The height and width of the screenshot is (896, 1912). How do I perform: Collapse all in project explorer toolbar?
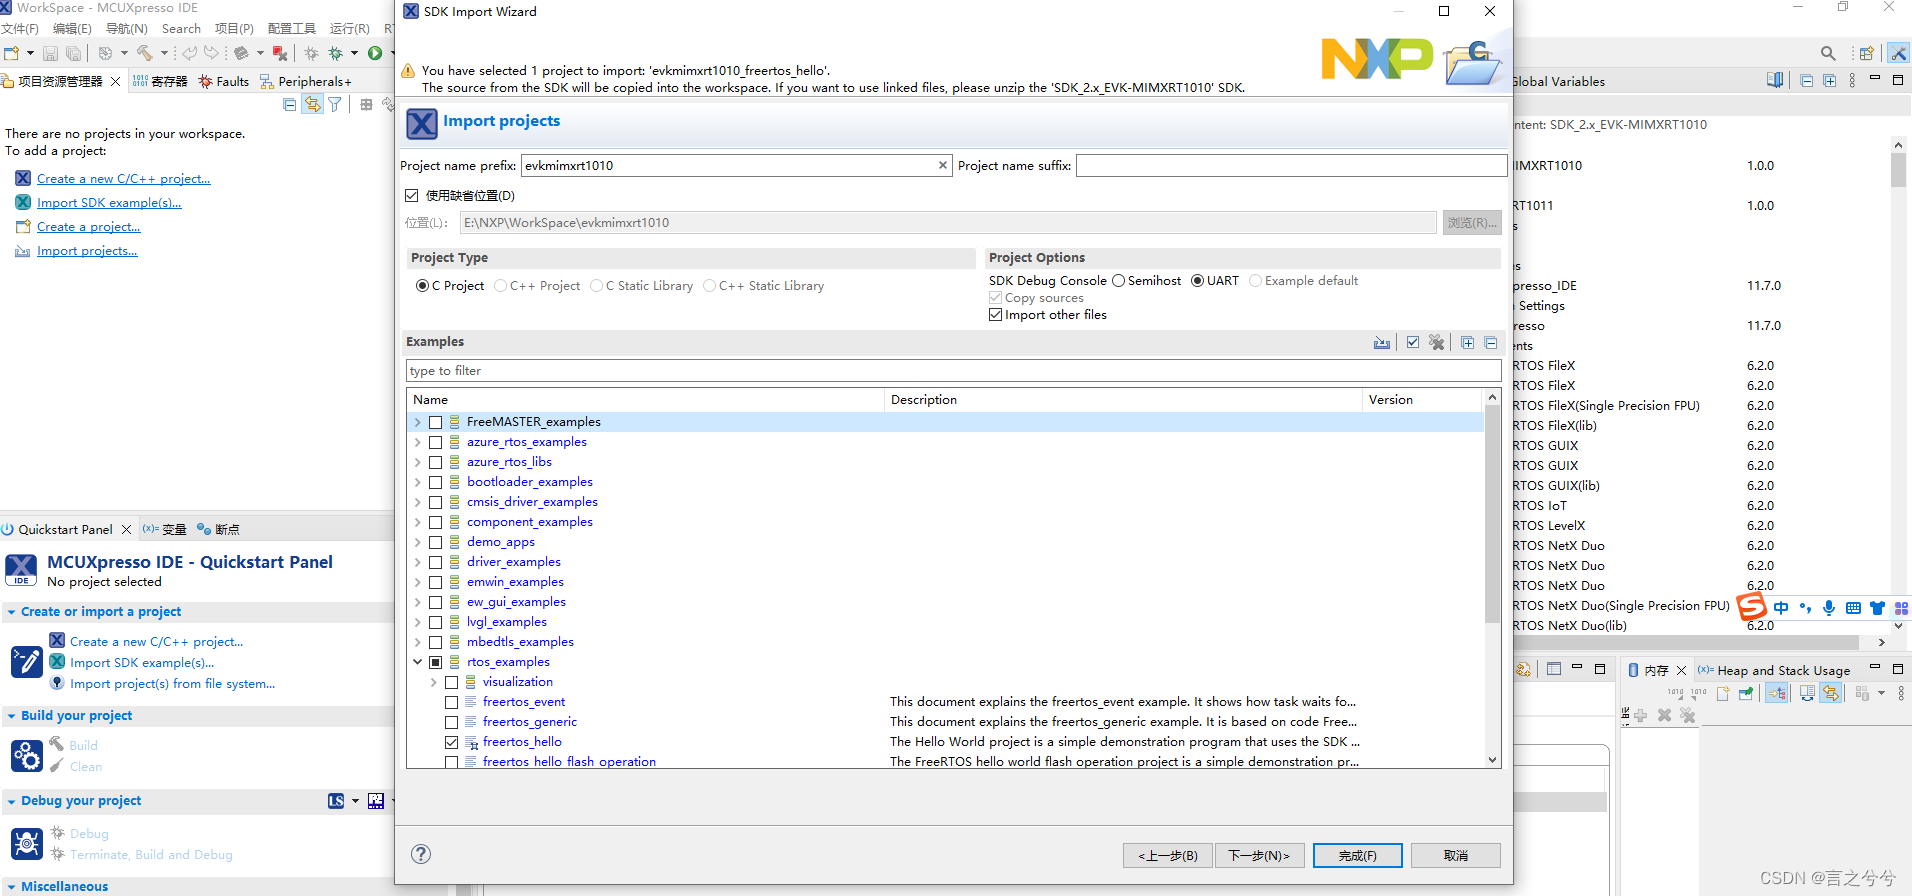(x=290, y=104)
